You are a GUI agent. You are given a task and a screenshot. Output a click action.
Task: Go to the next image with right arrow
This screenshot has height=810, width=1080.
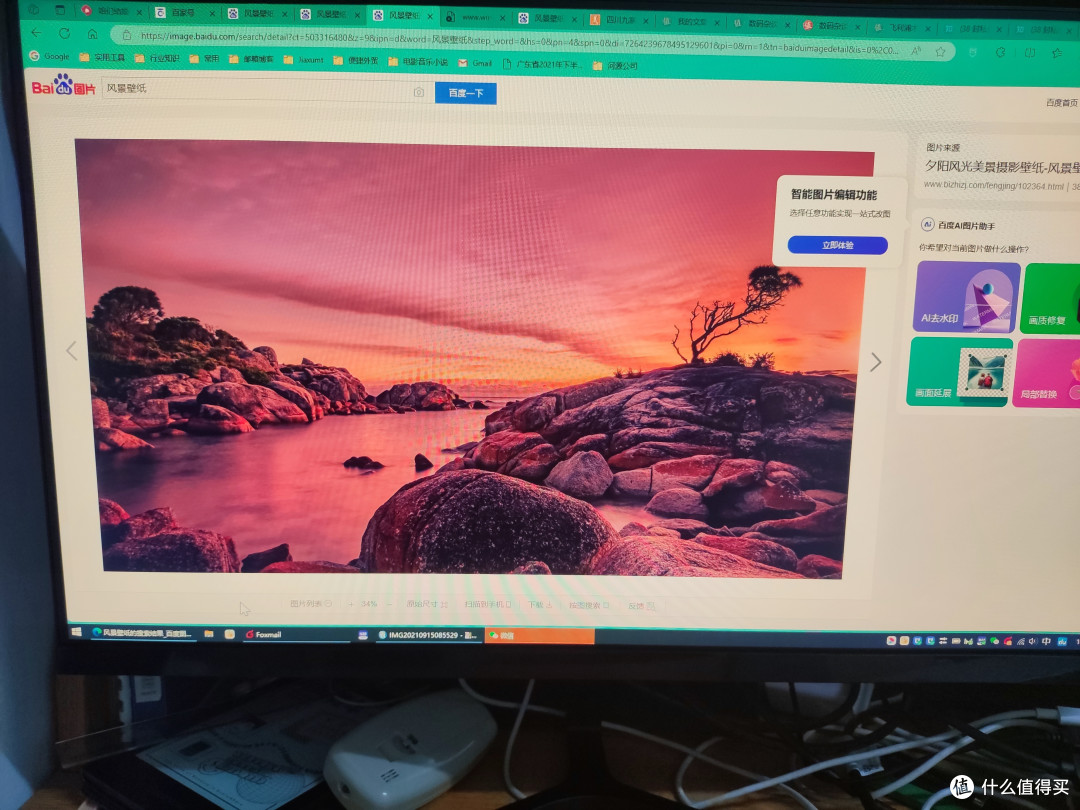pyautogui.click(x=875, y=362)
